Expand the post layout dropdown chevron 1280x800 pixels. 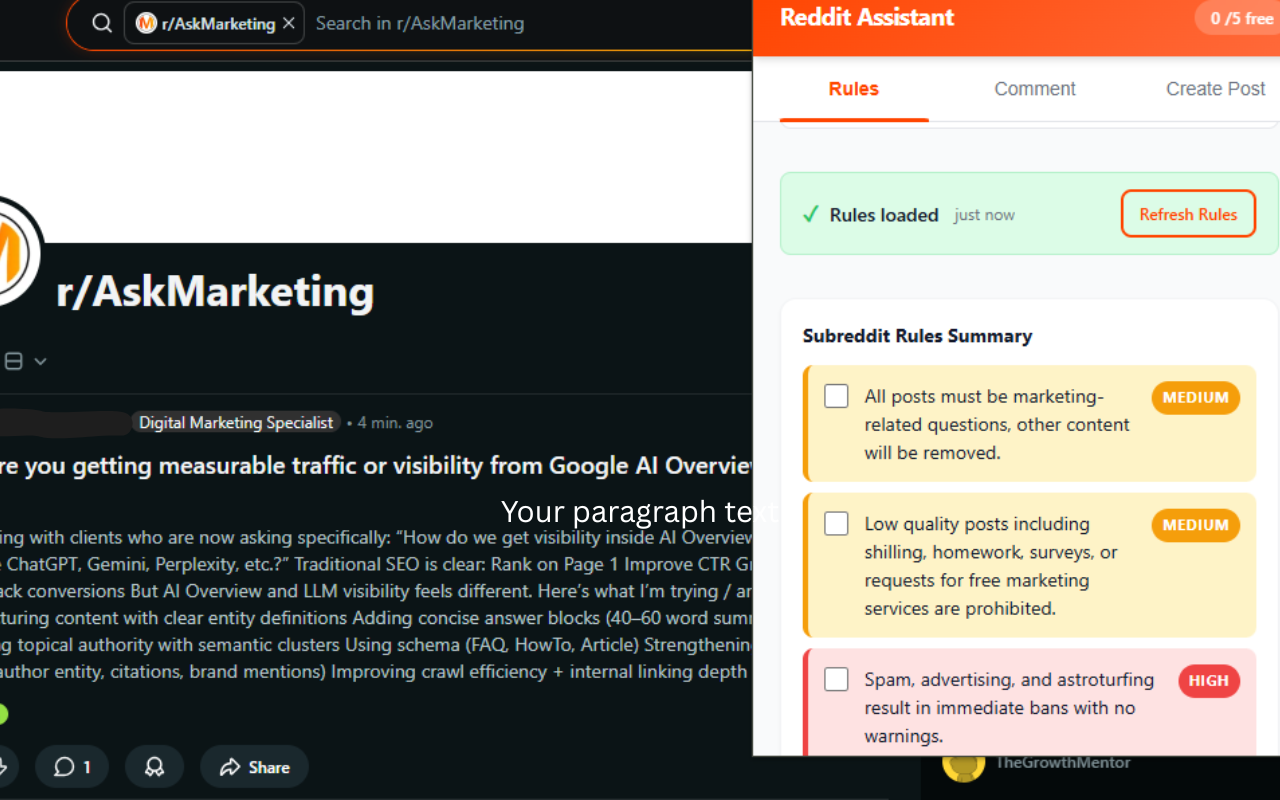[x=41, y=361]
